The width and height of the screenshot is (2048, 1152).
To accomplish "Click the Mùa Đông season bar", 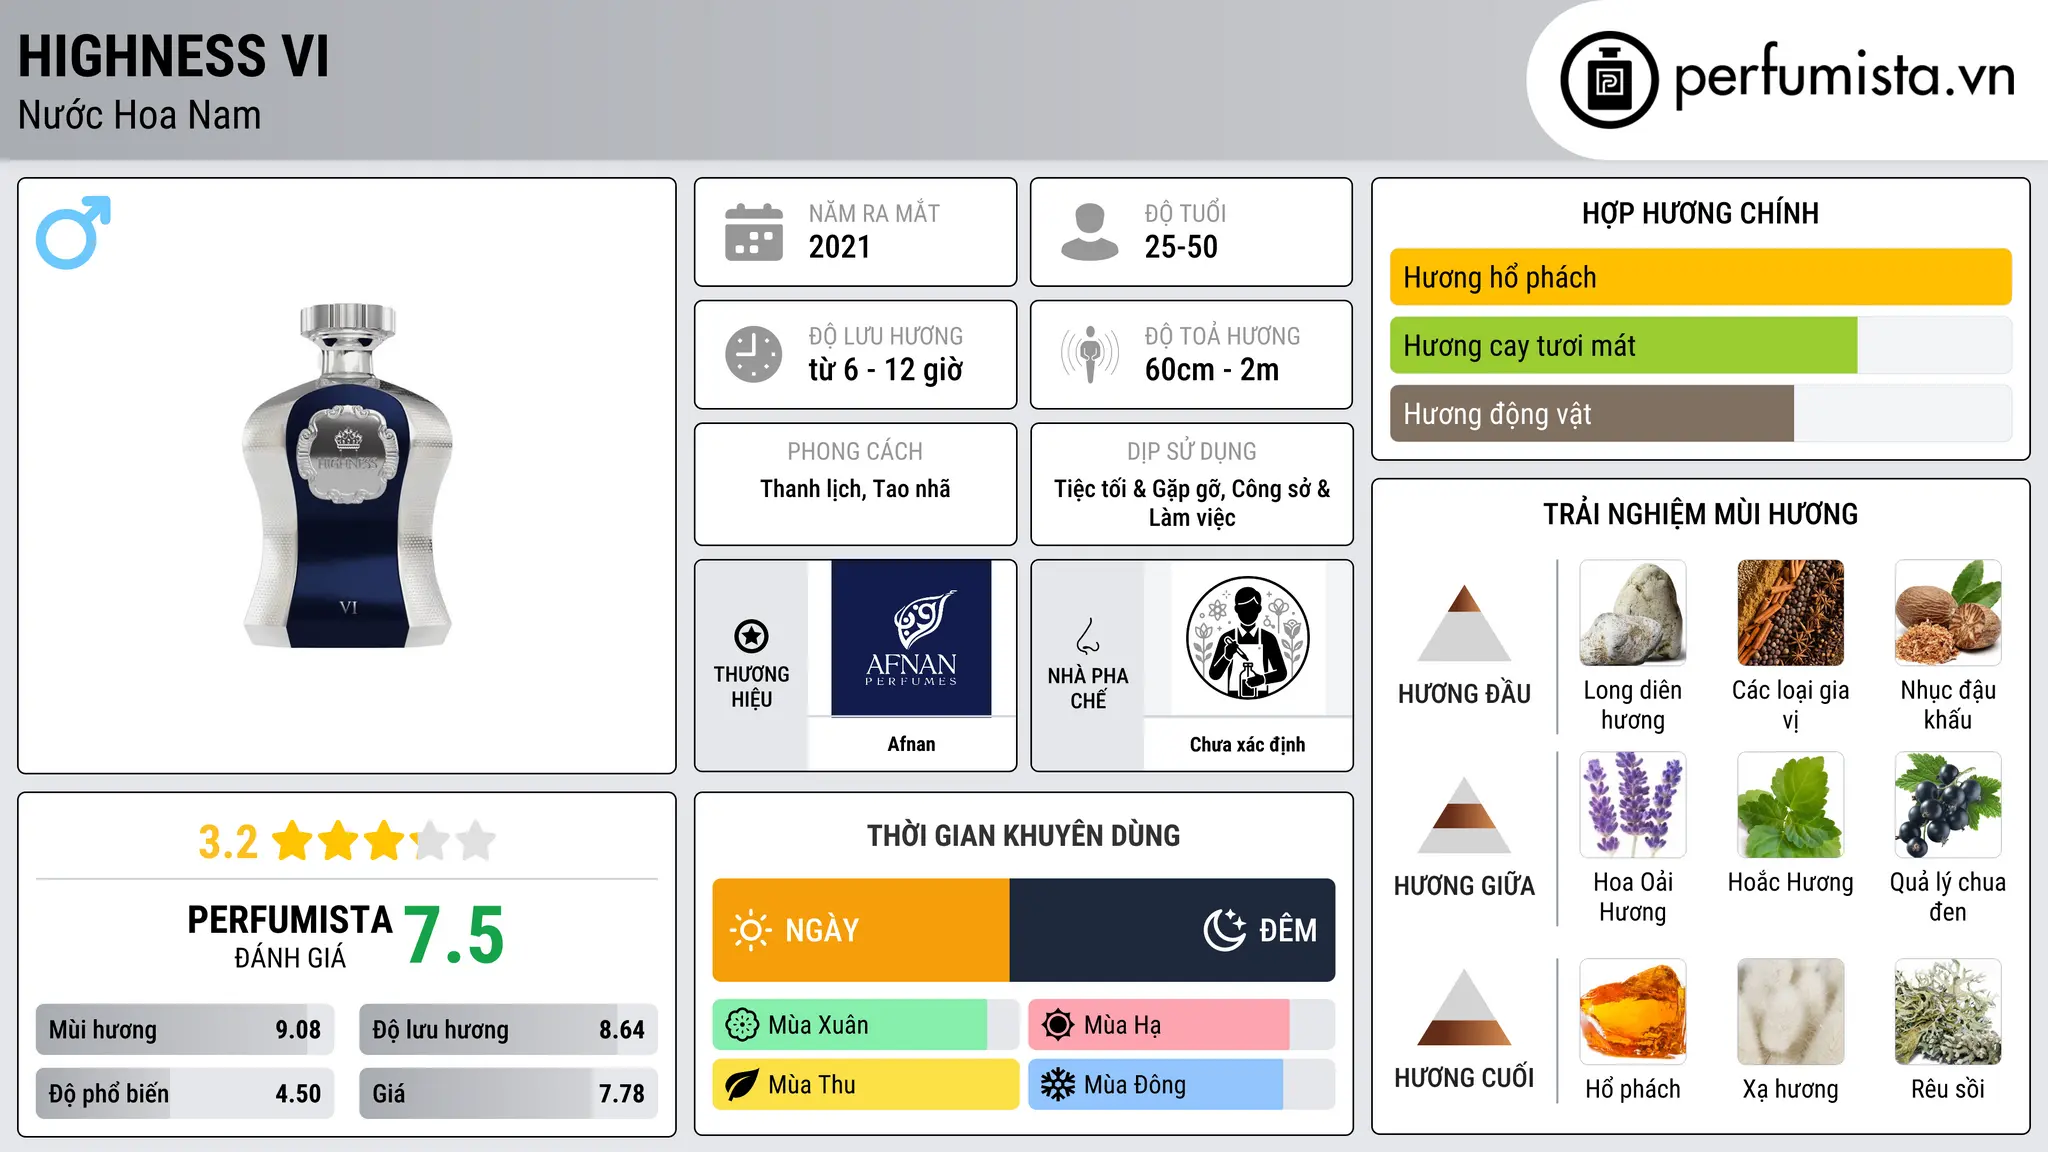I will (x=1182, y=1085).
